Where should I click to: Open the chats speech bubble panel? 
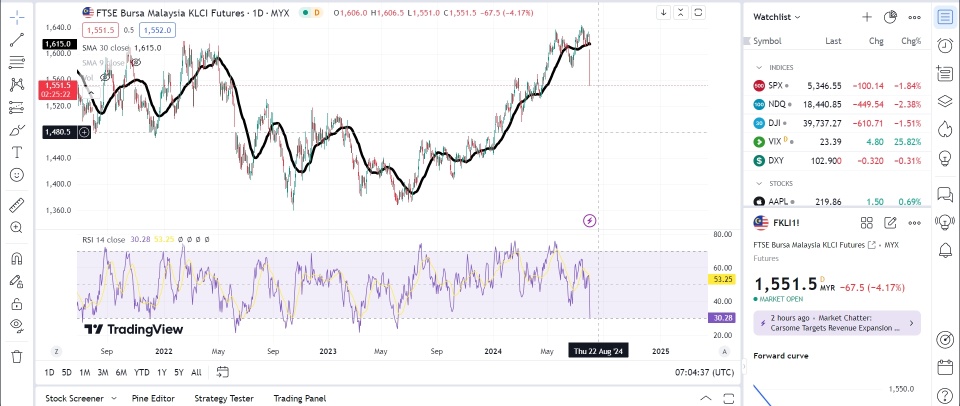coord(945,195)
